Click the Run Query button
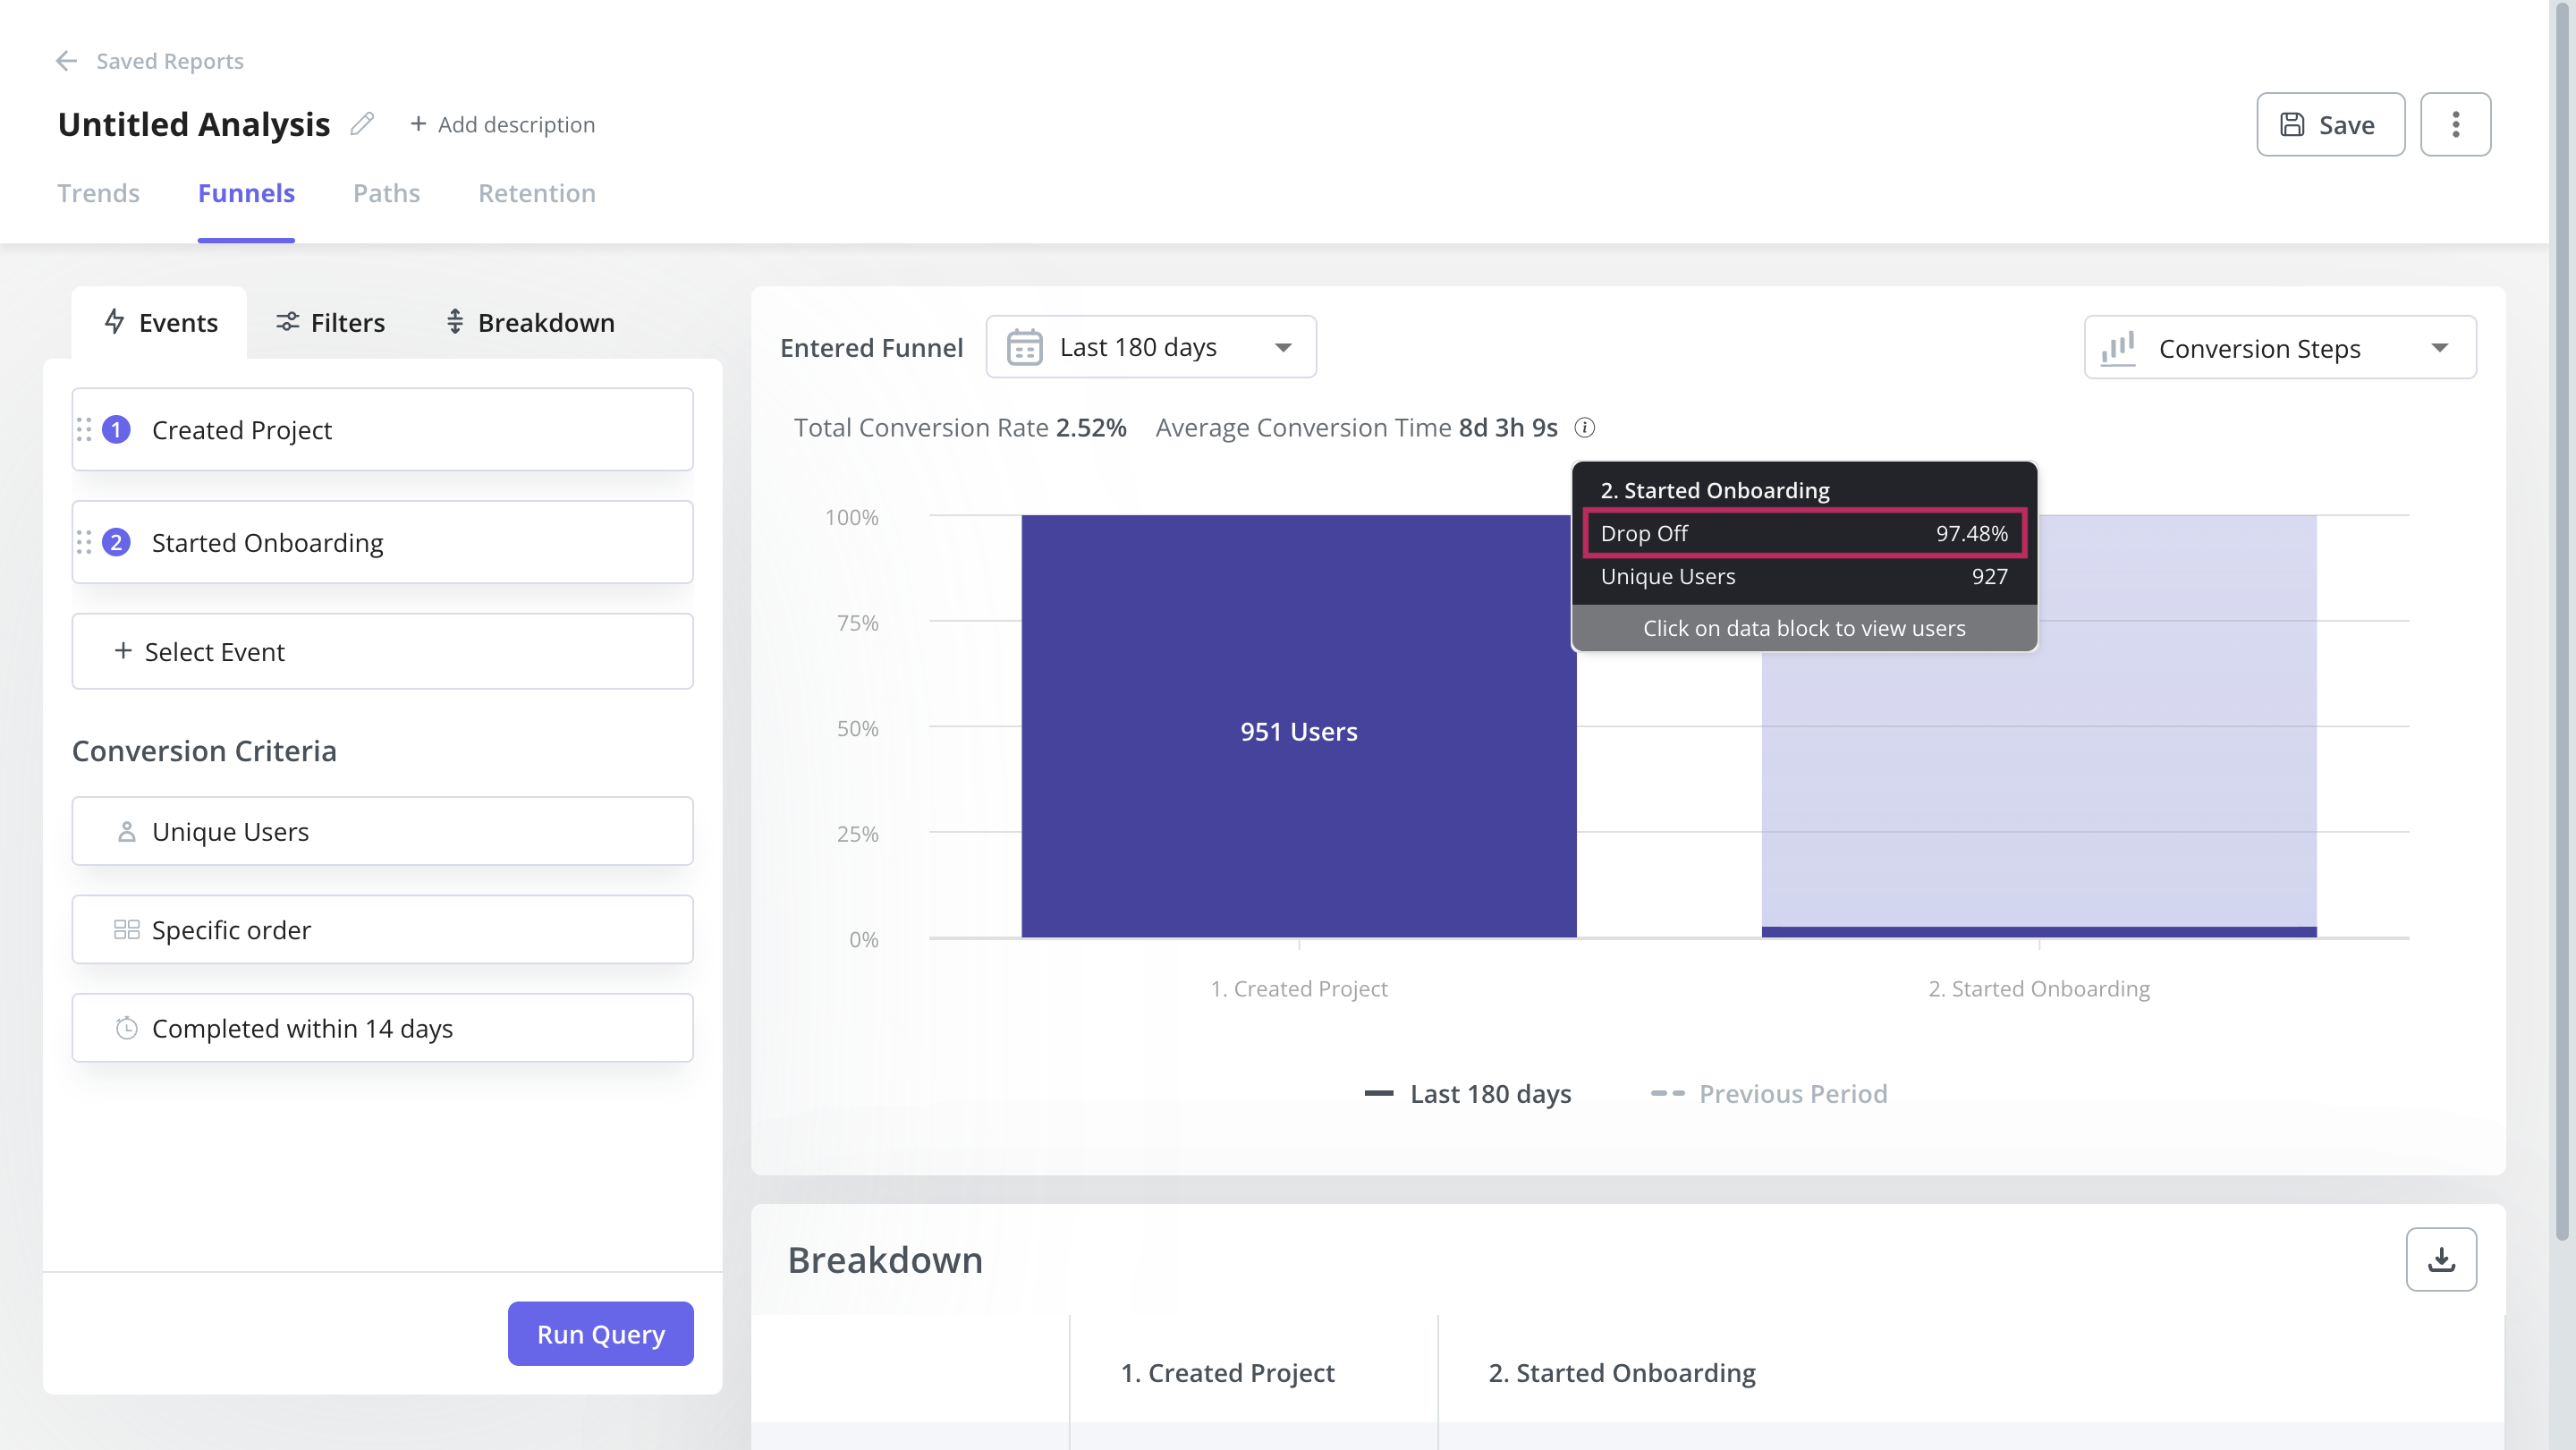This screenshot has width=2576, height=1450. click(600, 1333)
